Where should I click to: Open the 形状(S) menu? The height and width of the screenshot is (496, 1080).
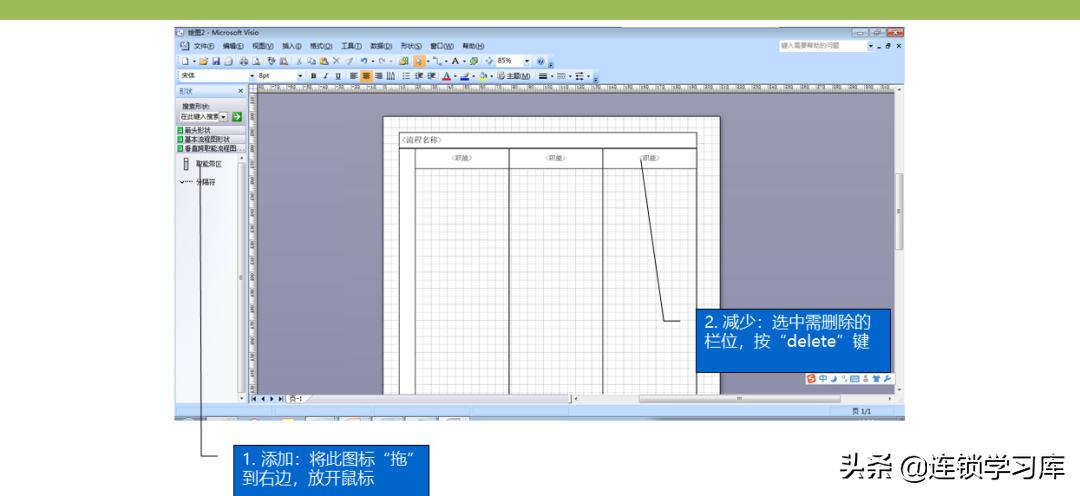tap(411, 46)
